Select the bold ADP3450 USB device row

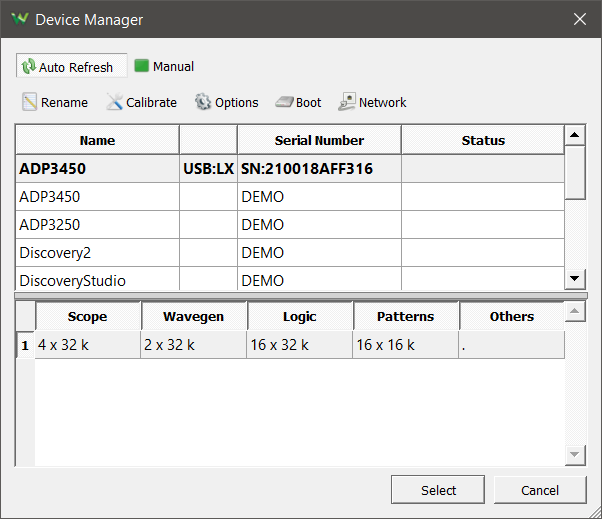click(290, 169)
